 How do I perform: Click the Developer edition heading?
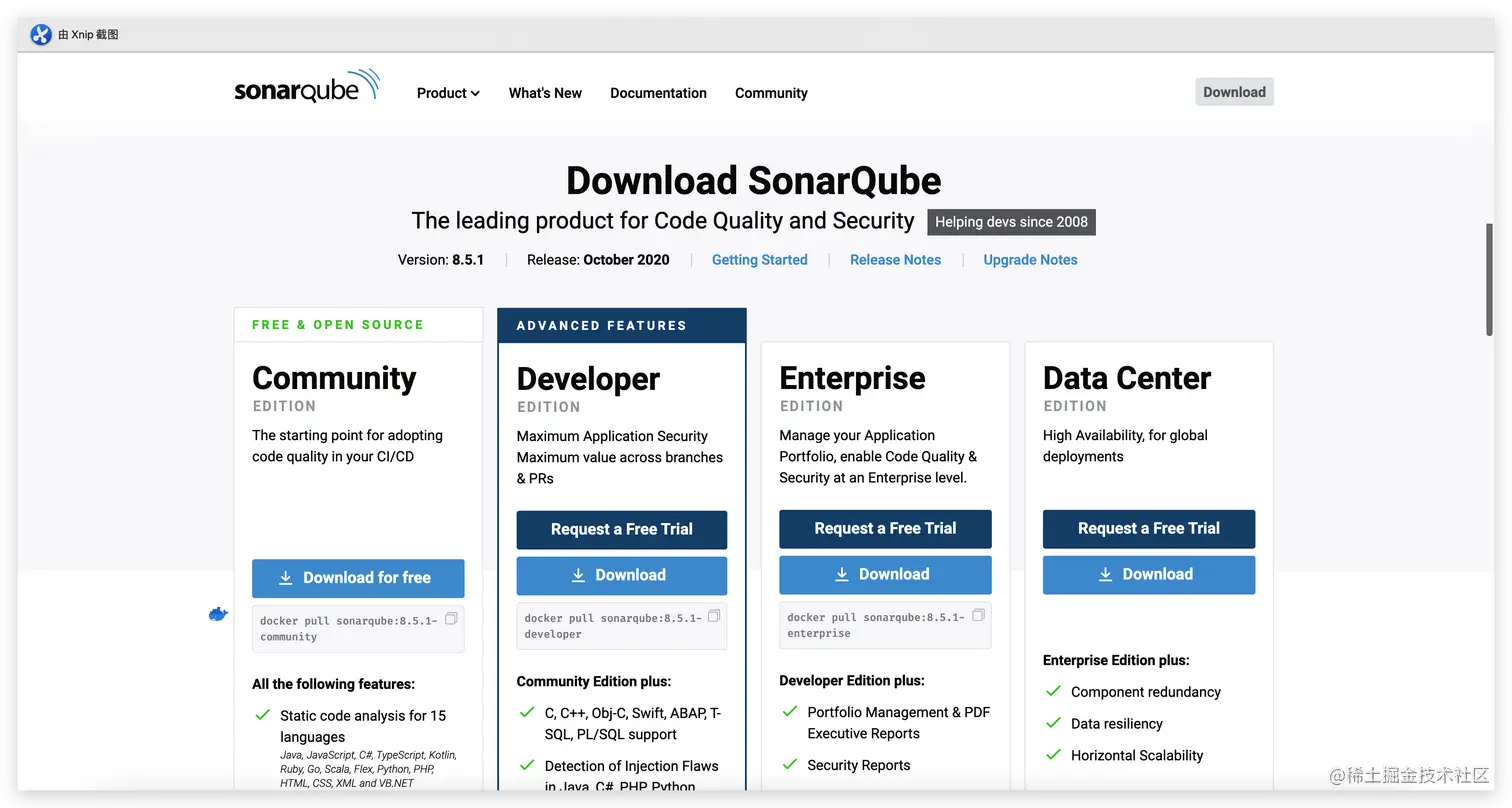[588, 379]
